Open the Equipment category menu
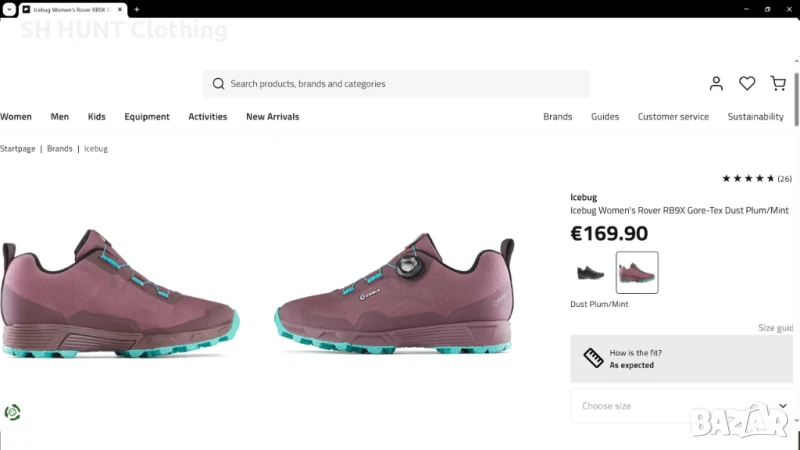800x450 pixels. point(147,117)
